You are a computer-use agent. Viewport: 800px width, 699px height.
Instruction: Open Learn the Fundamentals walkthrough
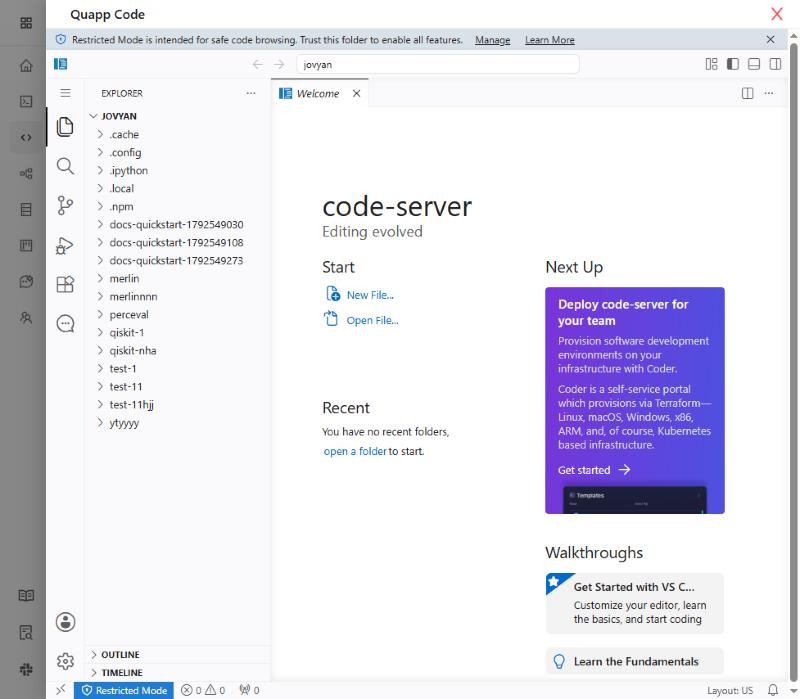tap(635, 661)
